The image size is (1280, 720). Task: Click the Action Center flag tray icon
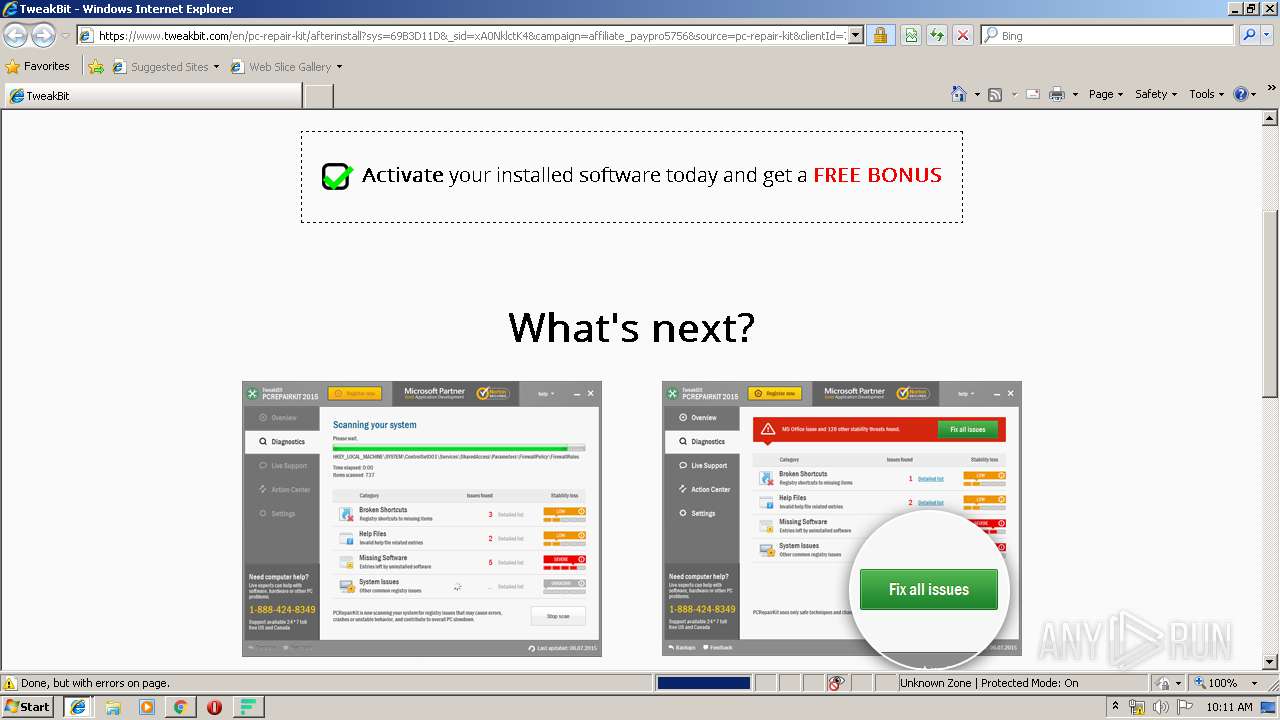point(1184,707)
